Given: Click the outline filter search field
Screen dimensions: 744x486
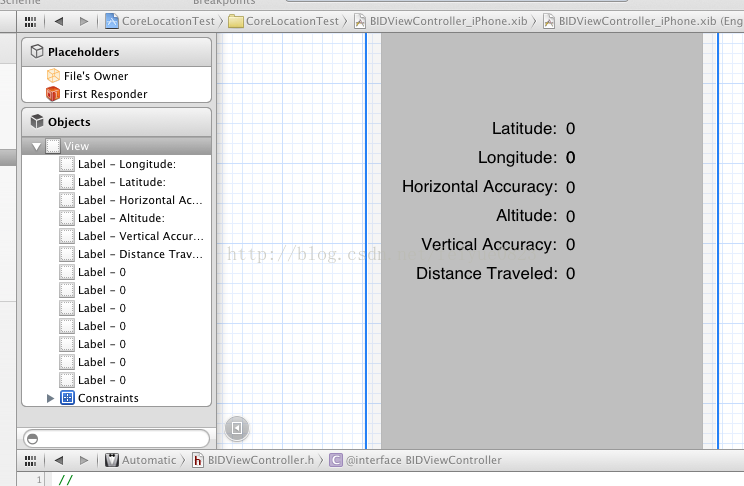Looking at the screenshot, I should (116, 439).
